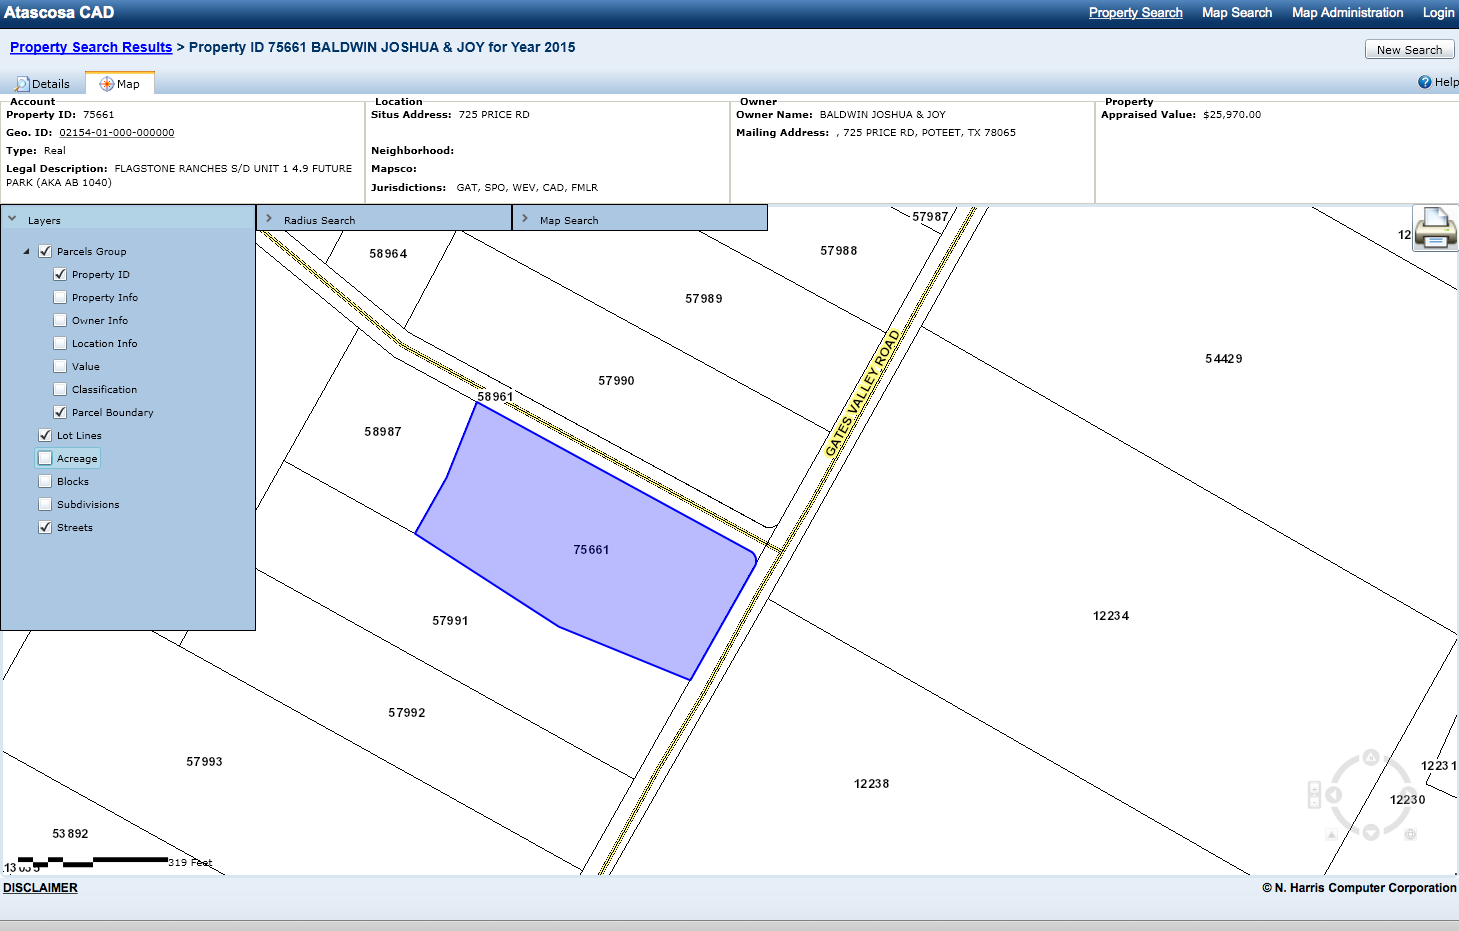This screenshot has width=1459, height=931.
Task: Collapse the Layers panel
Action: pos(13,219)
